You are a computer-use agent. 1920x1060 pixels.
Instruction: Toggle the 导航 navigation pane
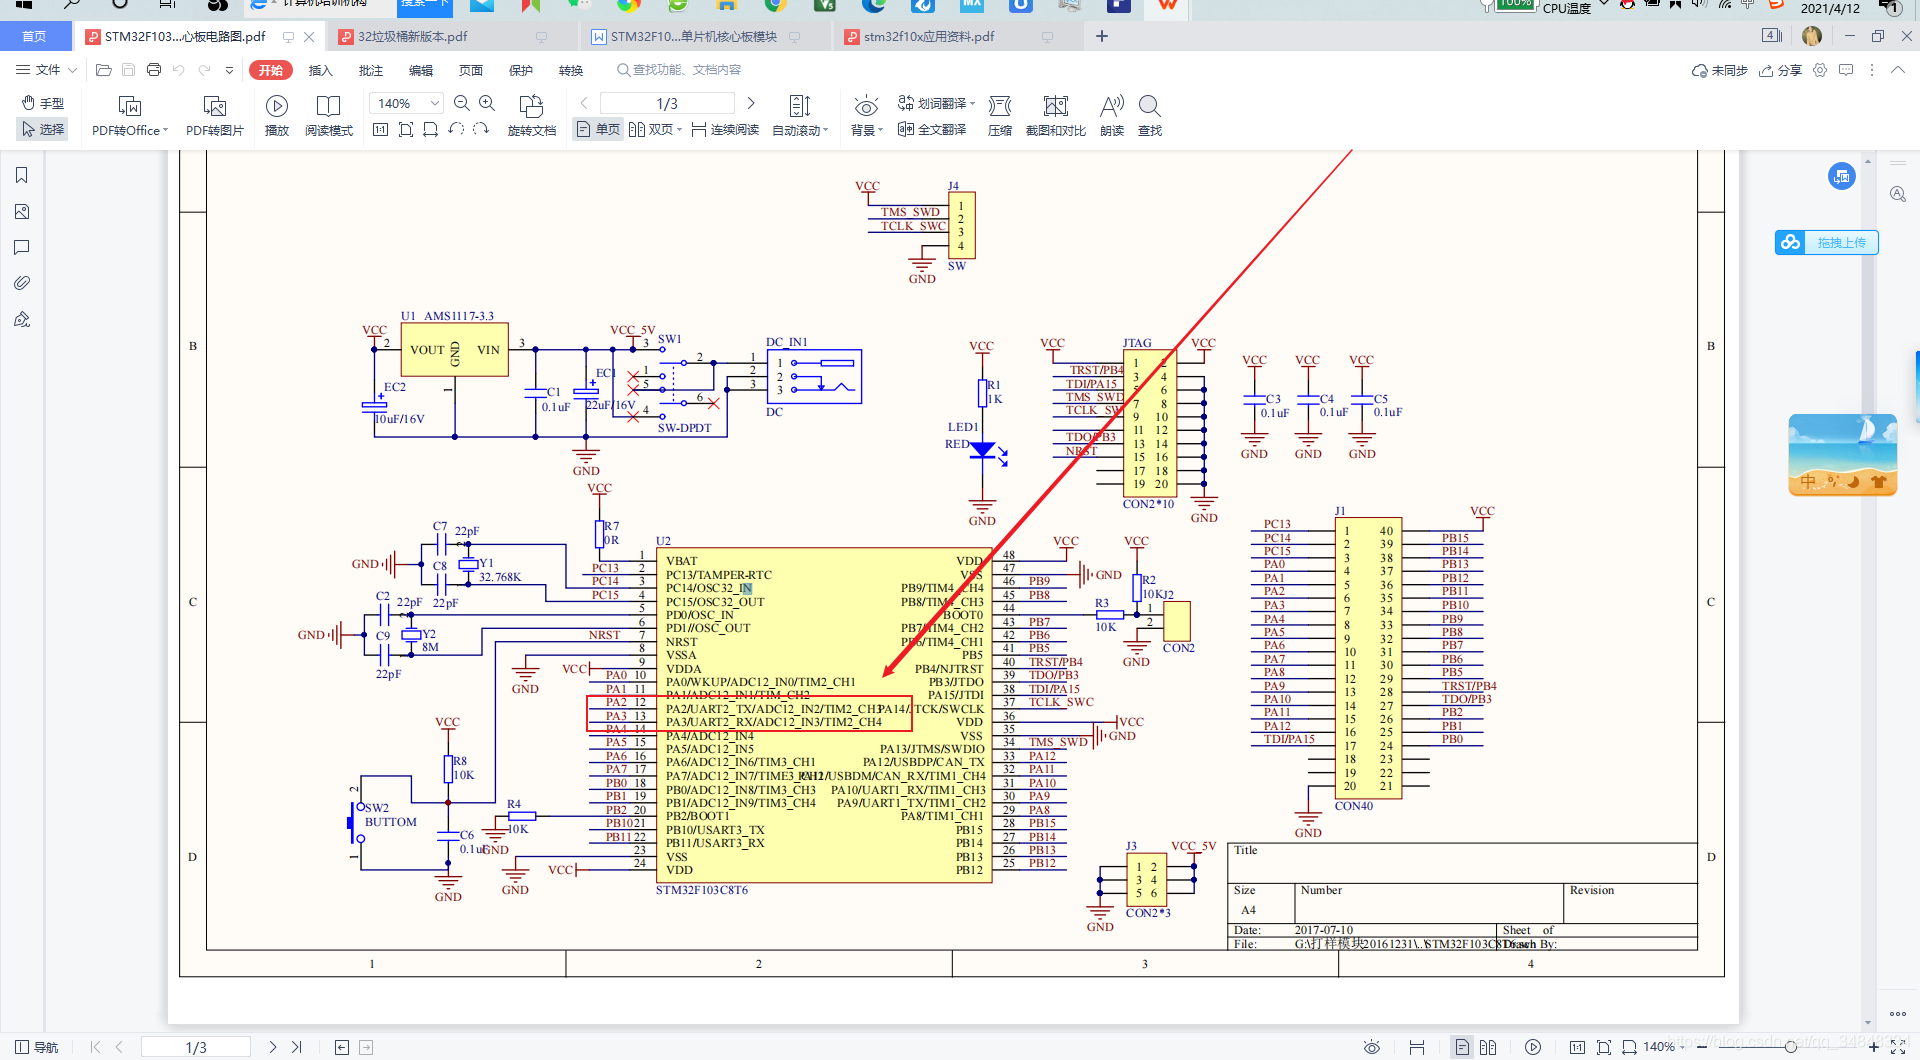coord(36,1047)
